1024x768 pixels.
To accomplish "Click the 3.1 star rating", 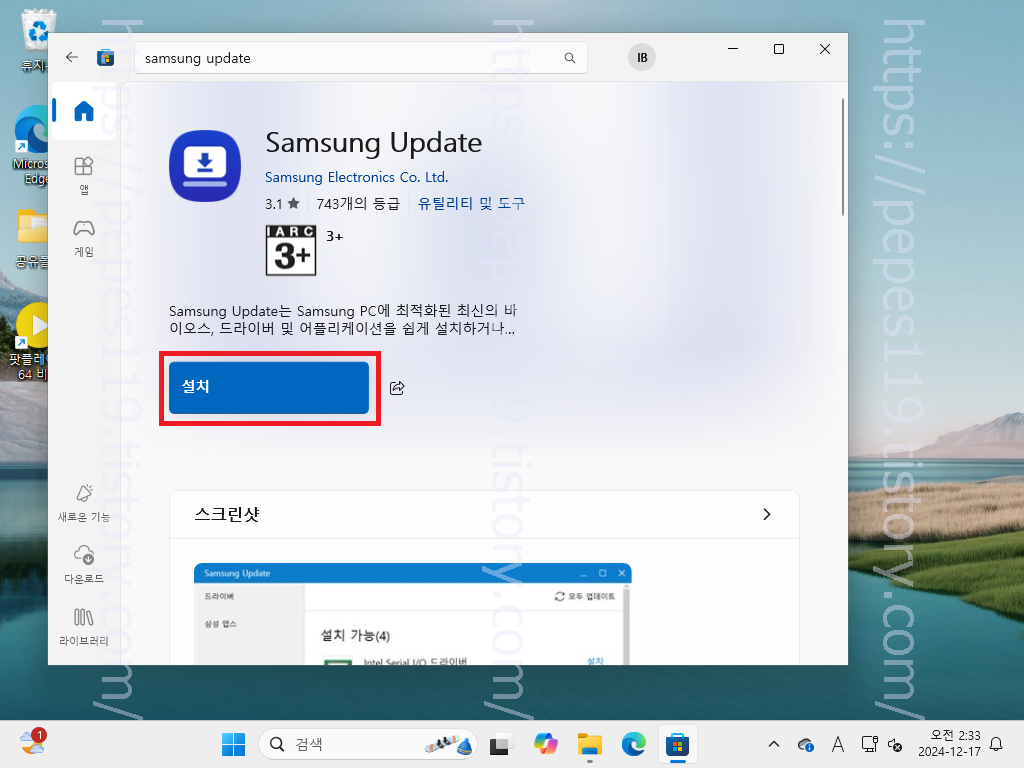I will (x=282, y=204).
